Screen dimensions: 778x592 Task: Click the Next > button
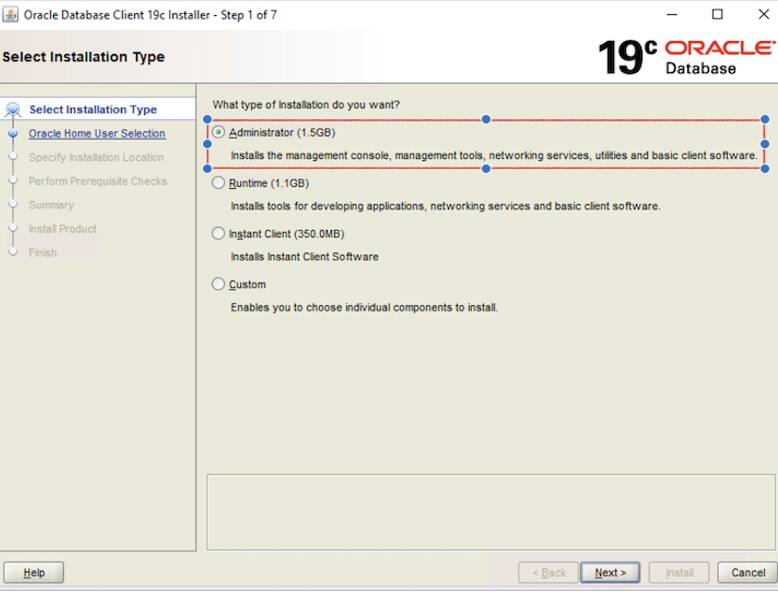click(x=610, y=573)
